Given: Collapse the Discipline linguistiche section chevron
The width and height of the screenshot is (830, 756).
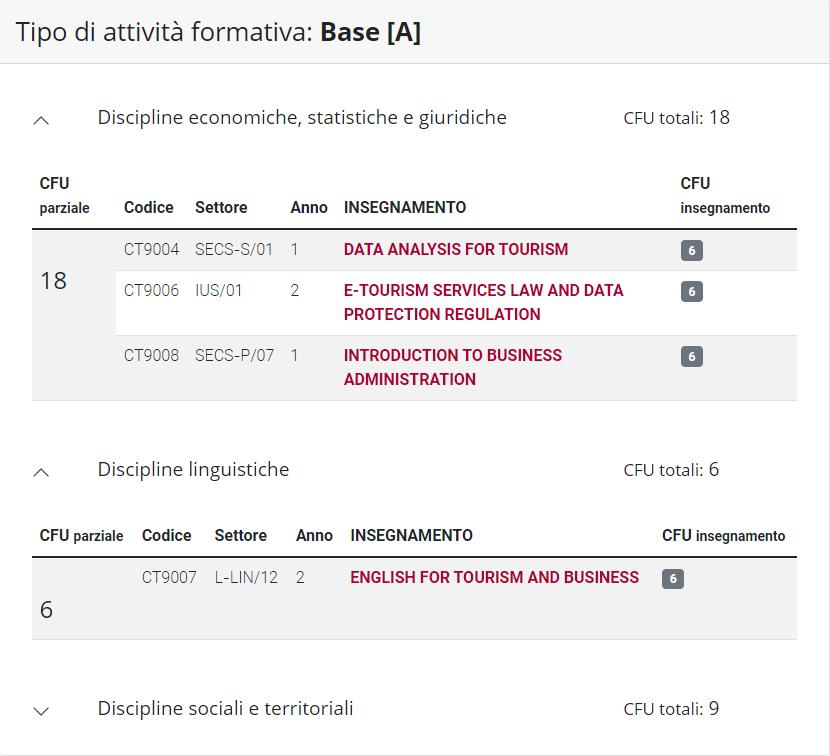Looking at the screenshot, I should click(x=41, y=472).
